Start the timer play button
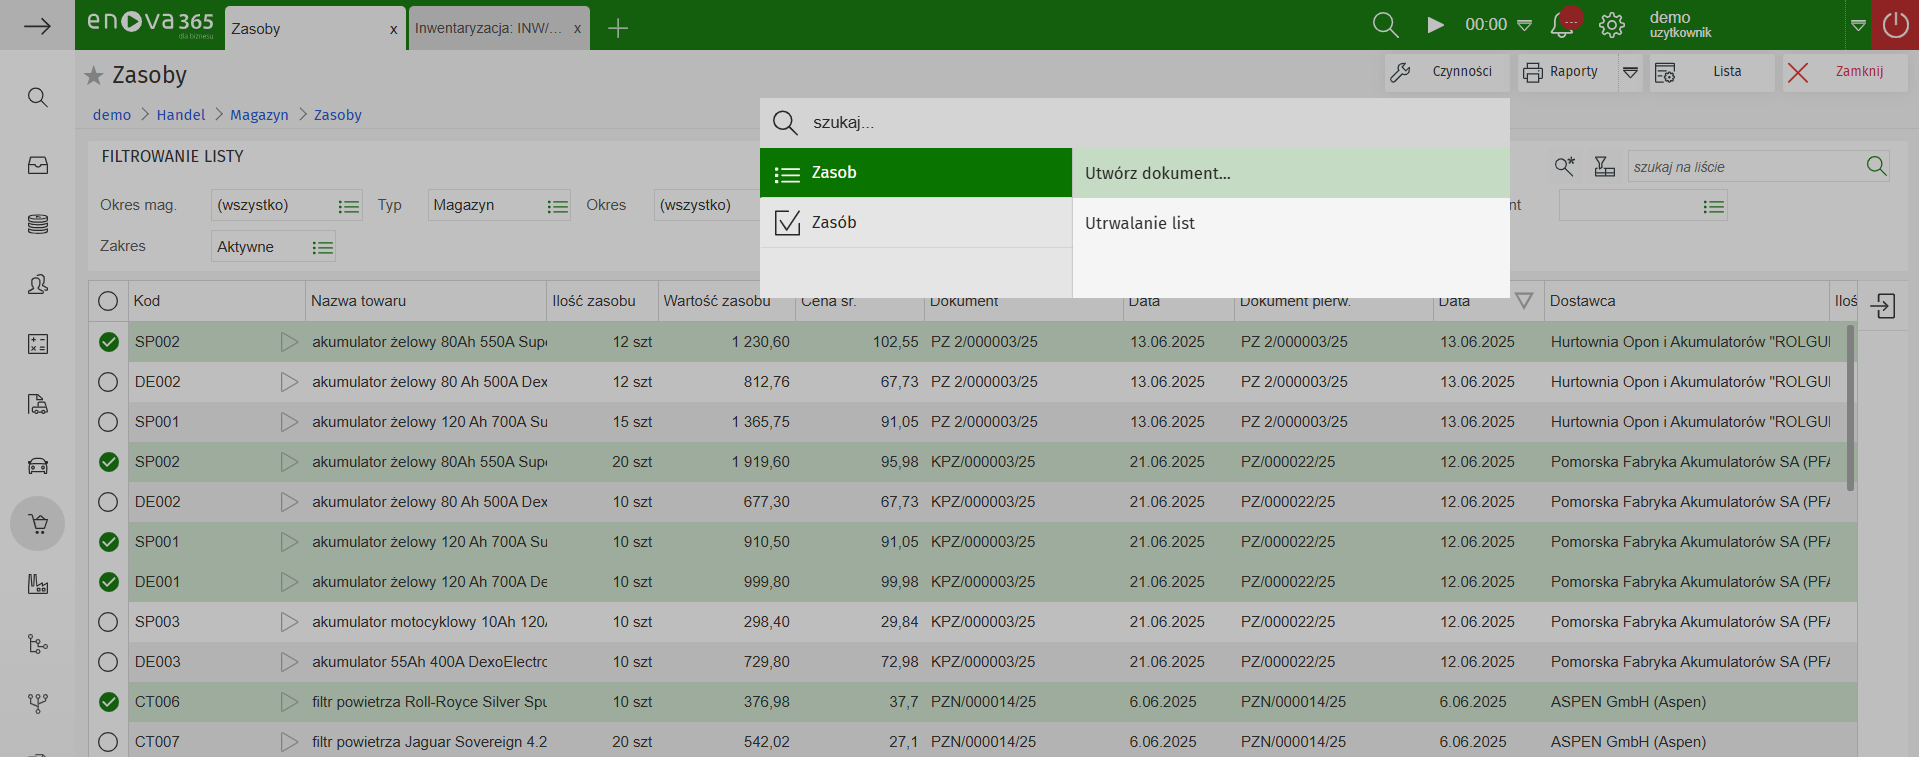This screenshot has width=1919, height=757. 1435,25
